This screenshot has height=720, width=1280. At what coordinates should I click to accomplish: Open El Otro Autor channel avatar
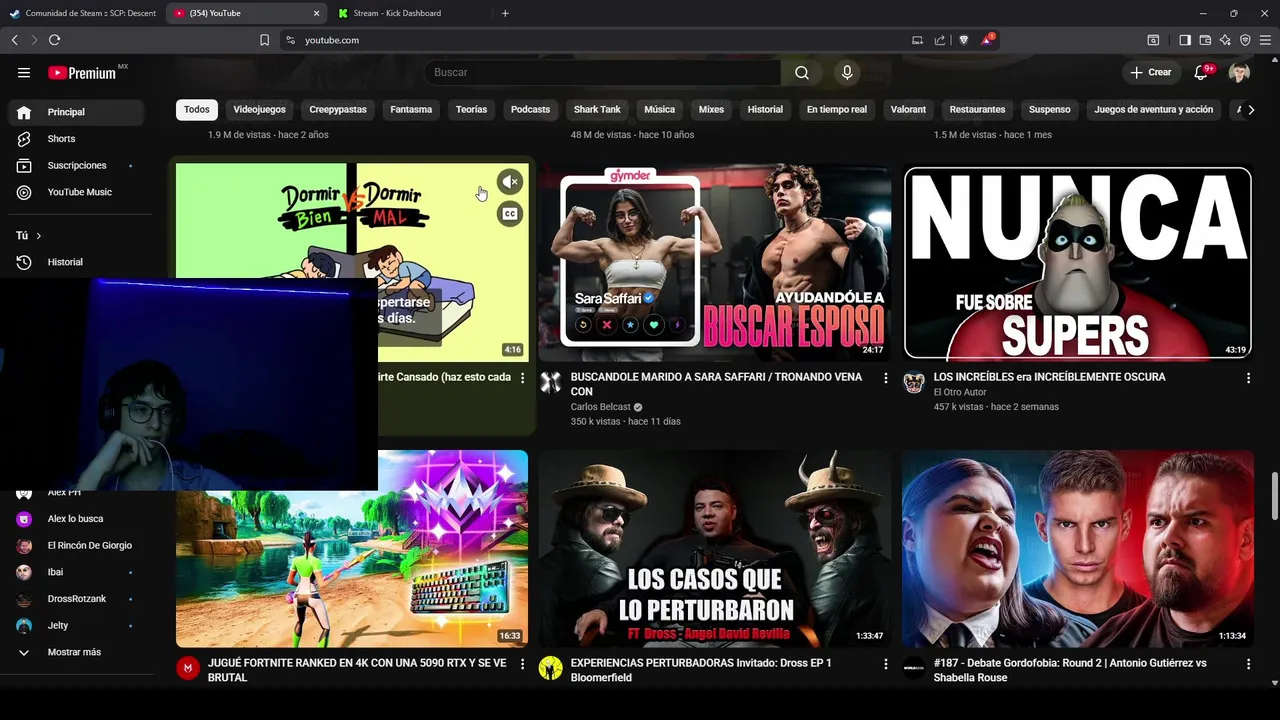(914, 382)
